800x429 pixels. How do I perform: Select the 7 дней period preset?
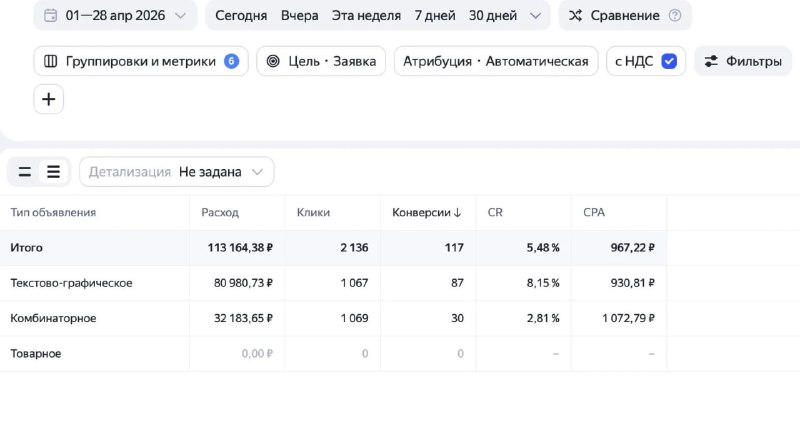435,15
